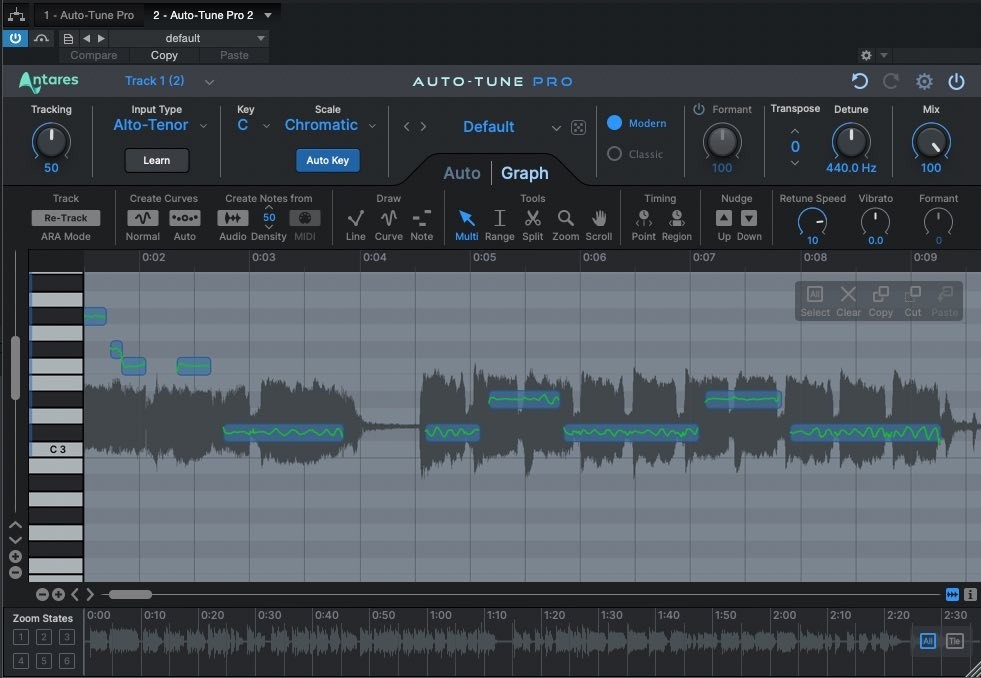Expand plugin instance list arrow

pos(268,15)
